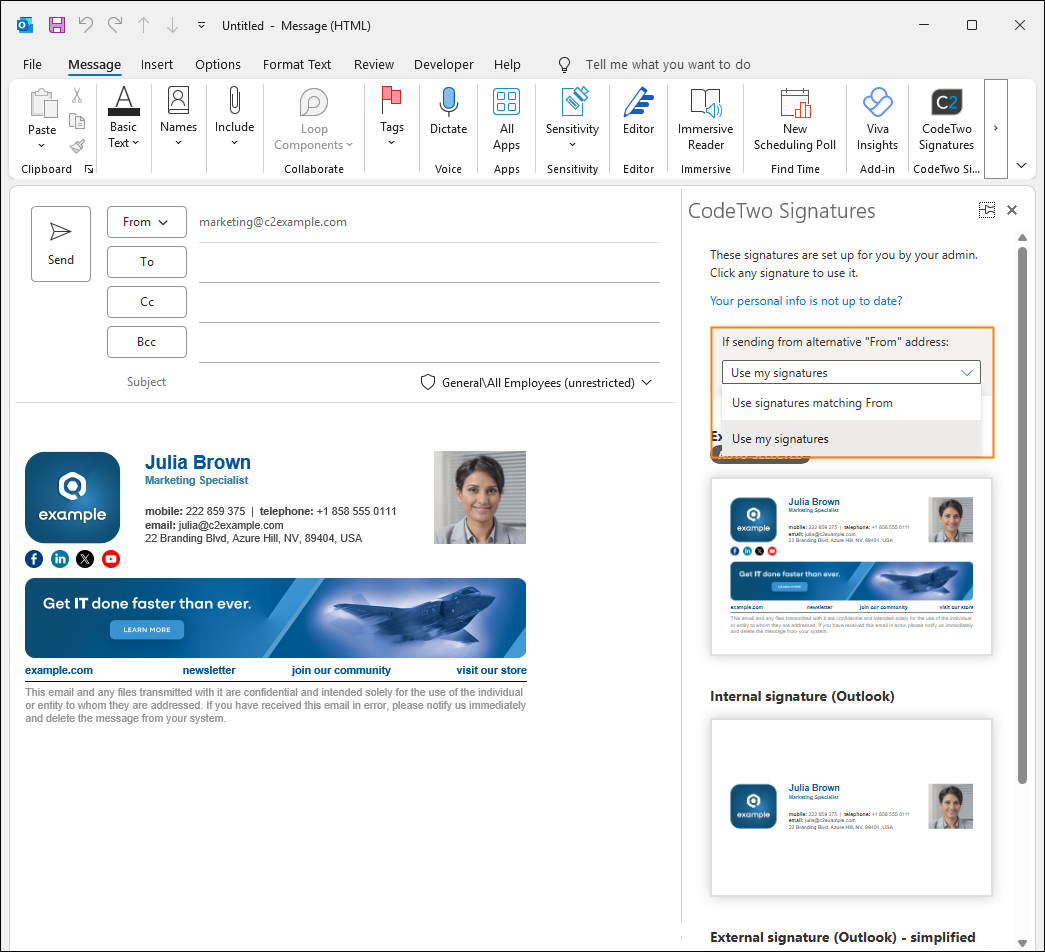Open Names address book menu
Screen dimensions: 1045x952
[x=179, y=118]
